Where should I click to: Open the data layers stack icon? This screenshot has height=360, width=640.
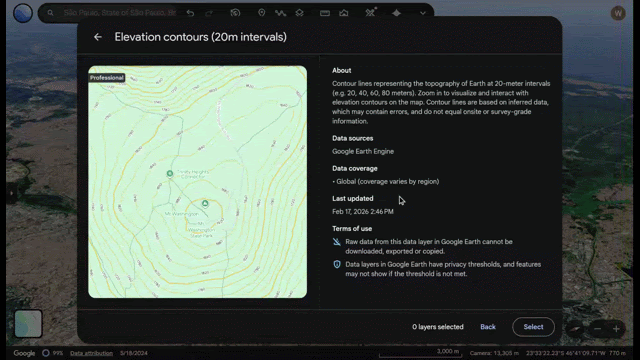tap(299, 13)
